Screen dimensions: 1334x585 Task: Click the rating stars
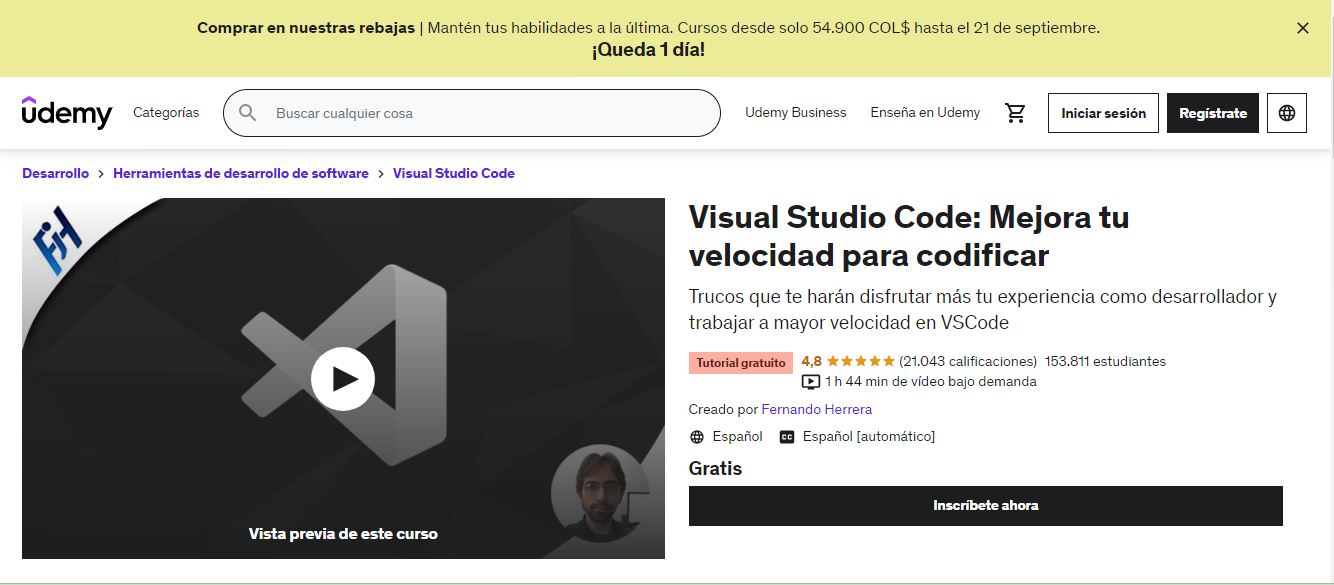point(860,361)
